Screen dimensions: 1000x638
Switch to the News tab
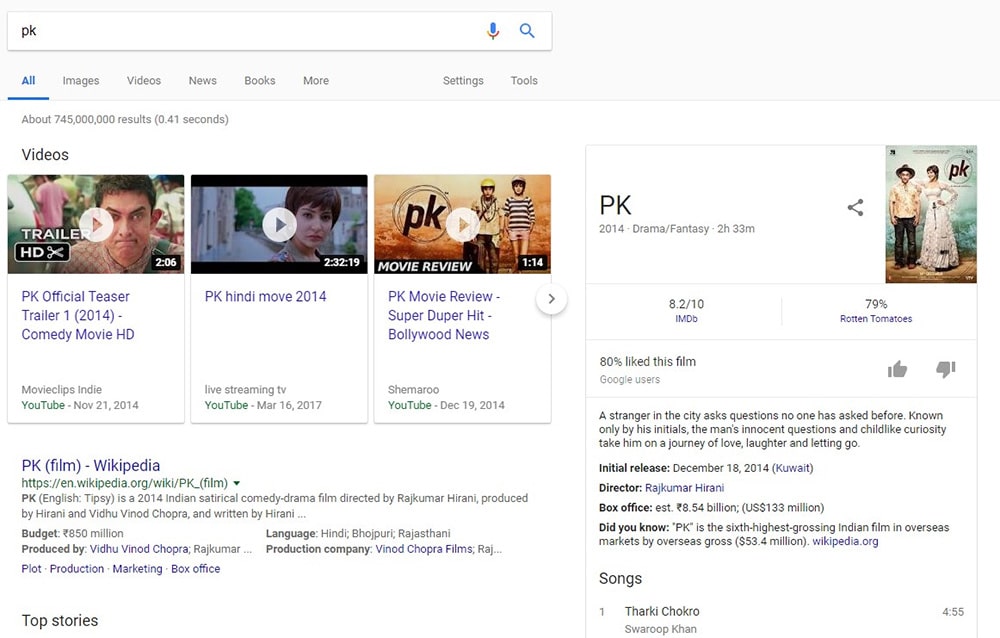point(202,80)
